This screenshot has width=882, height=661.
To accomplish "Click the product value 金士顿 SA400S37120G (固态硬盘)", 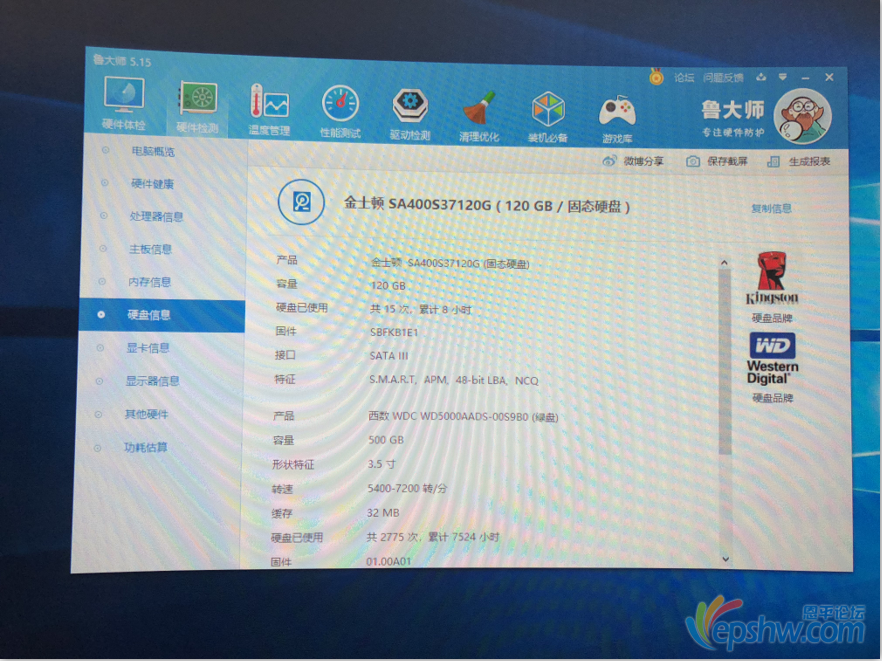I will click(x=450, y=263).
